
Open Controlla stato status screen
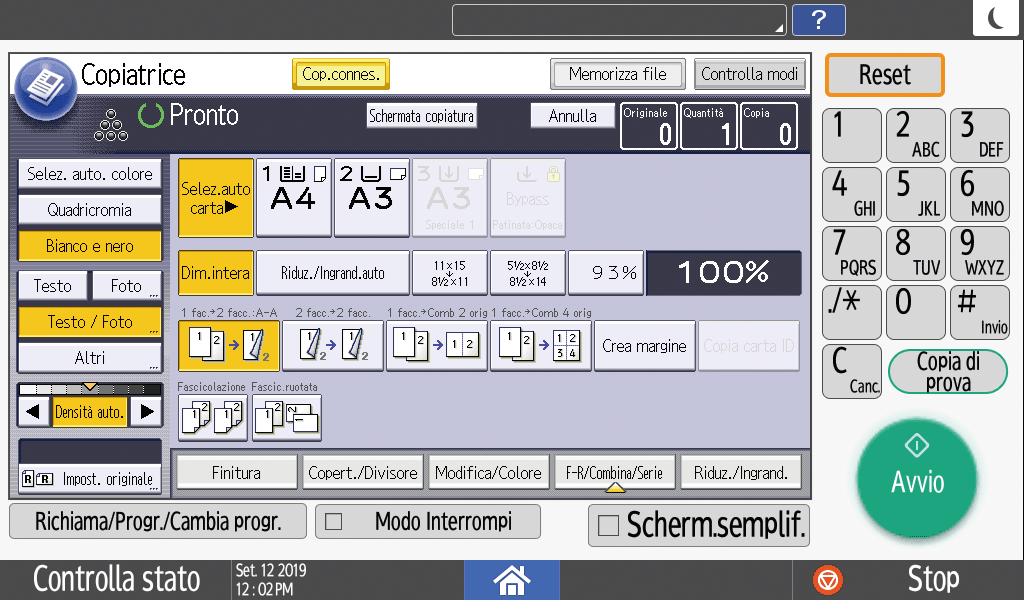[x=116, y=580]
